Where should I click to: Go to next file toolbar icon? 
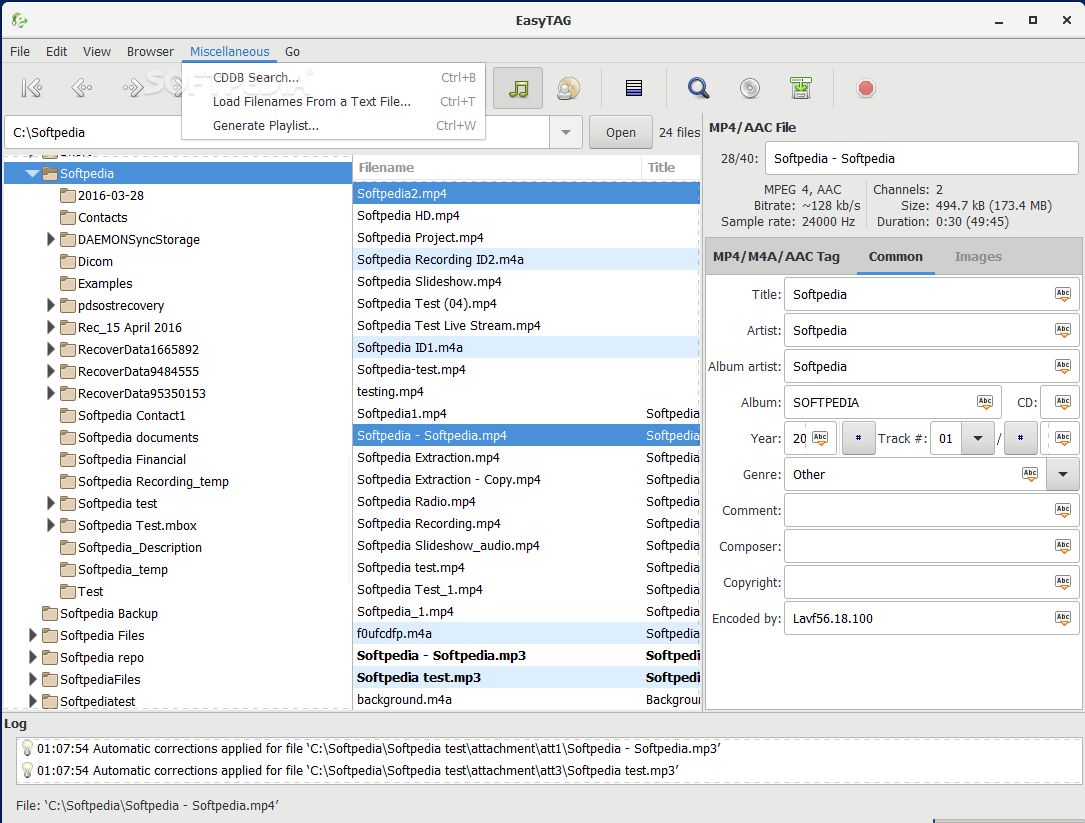(x=132, y=88)
